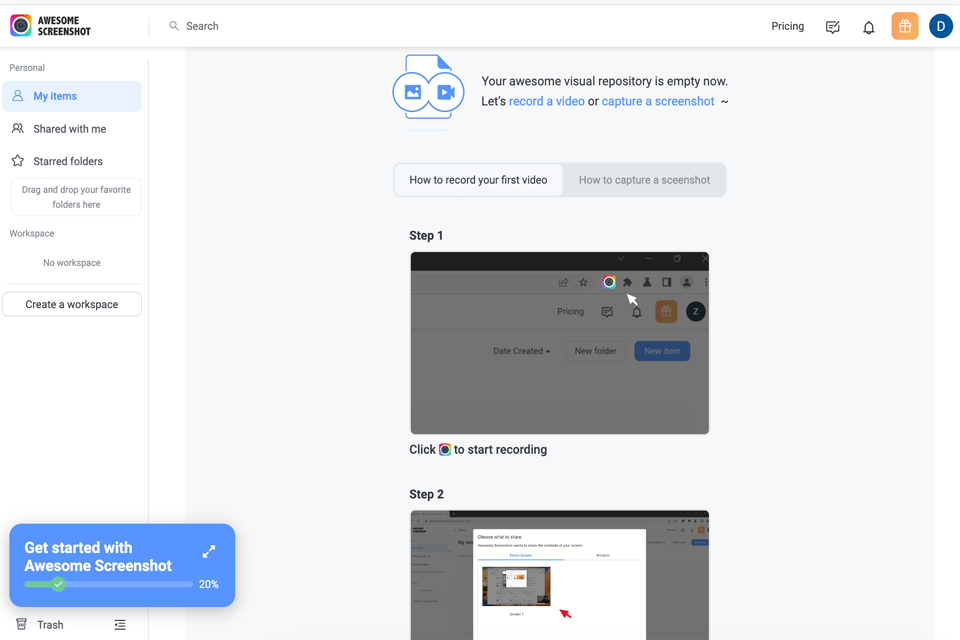The width and height of the screenshot is (960, 640).
Task: Open the D user avatar menu
Action: point(940,26)
